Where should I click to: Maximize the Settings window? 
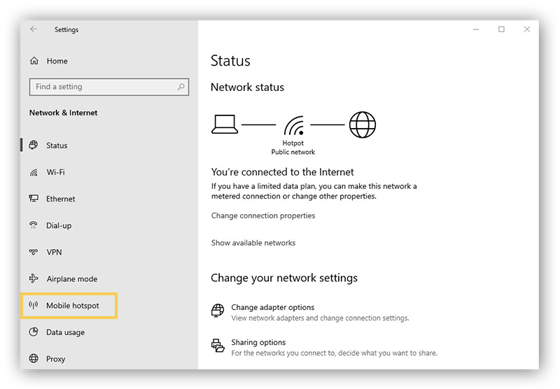click(x=501, y=29)
